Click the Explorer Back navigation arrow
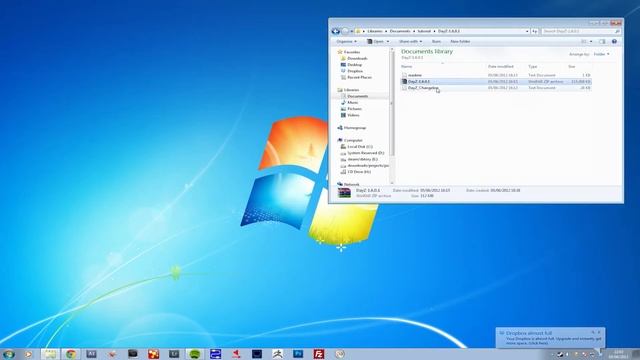 coord(336,31)
